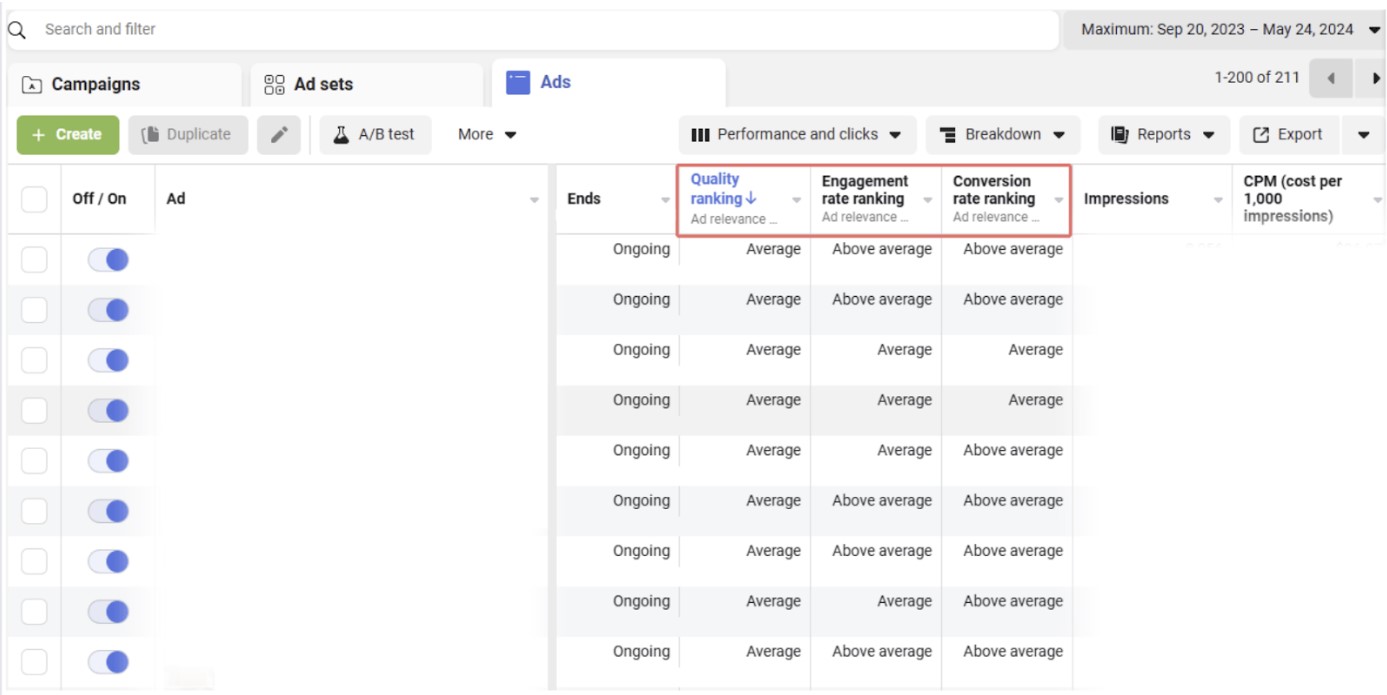The width and height of the screenshot is (1387, 695).
Task: Check the select-all checkbox in header row
Action: point(33,198)
